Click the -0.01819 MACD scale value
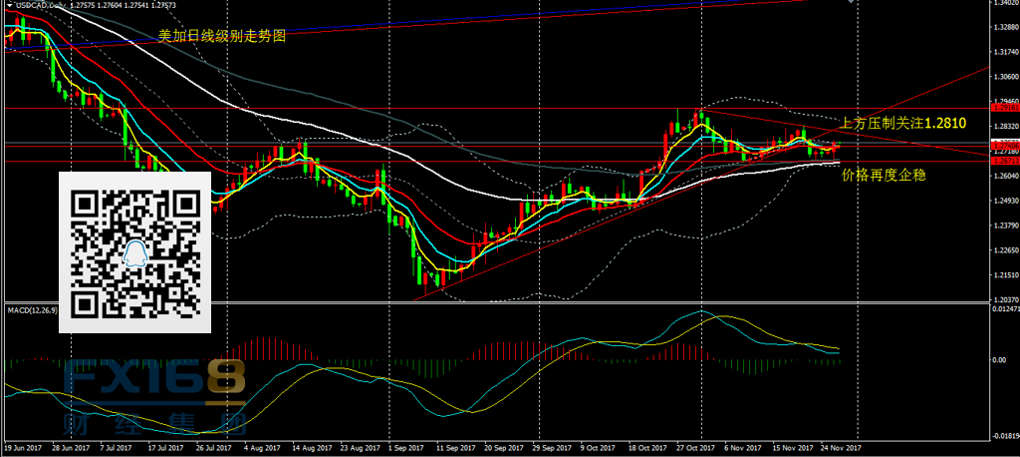The height and width of the screenshot is (457, 1020). (x=1001, y=436)
